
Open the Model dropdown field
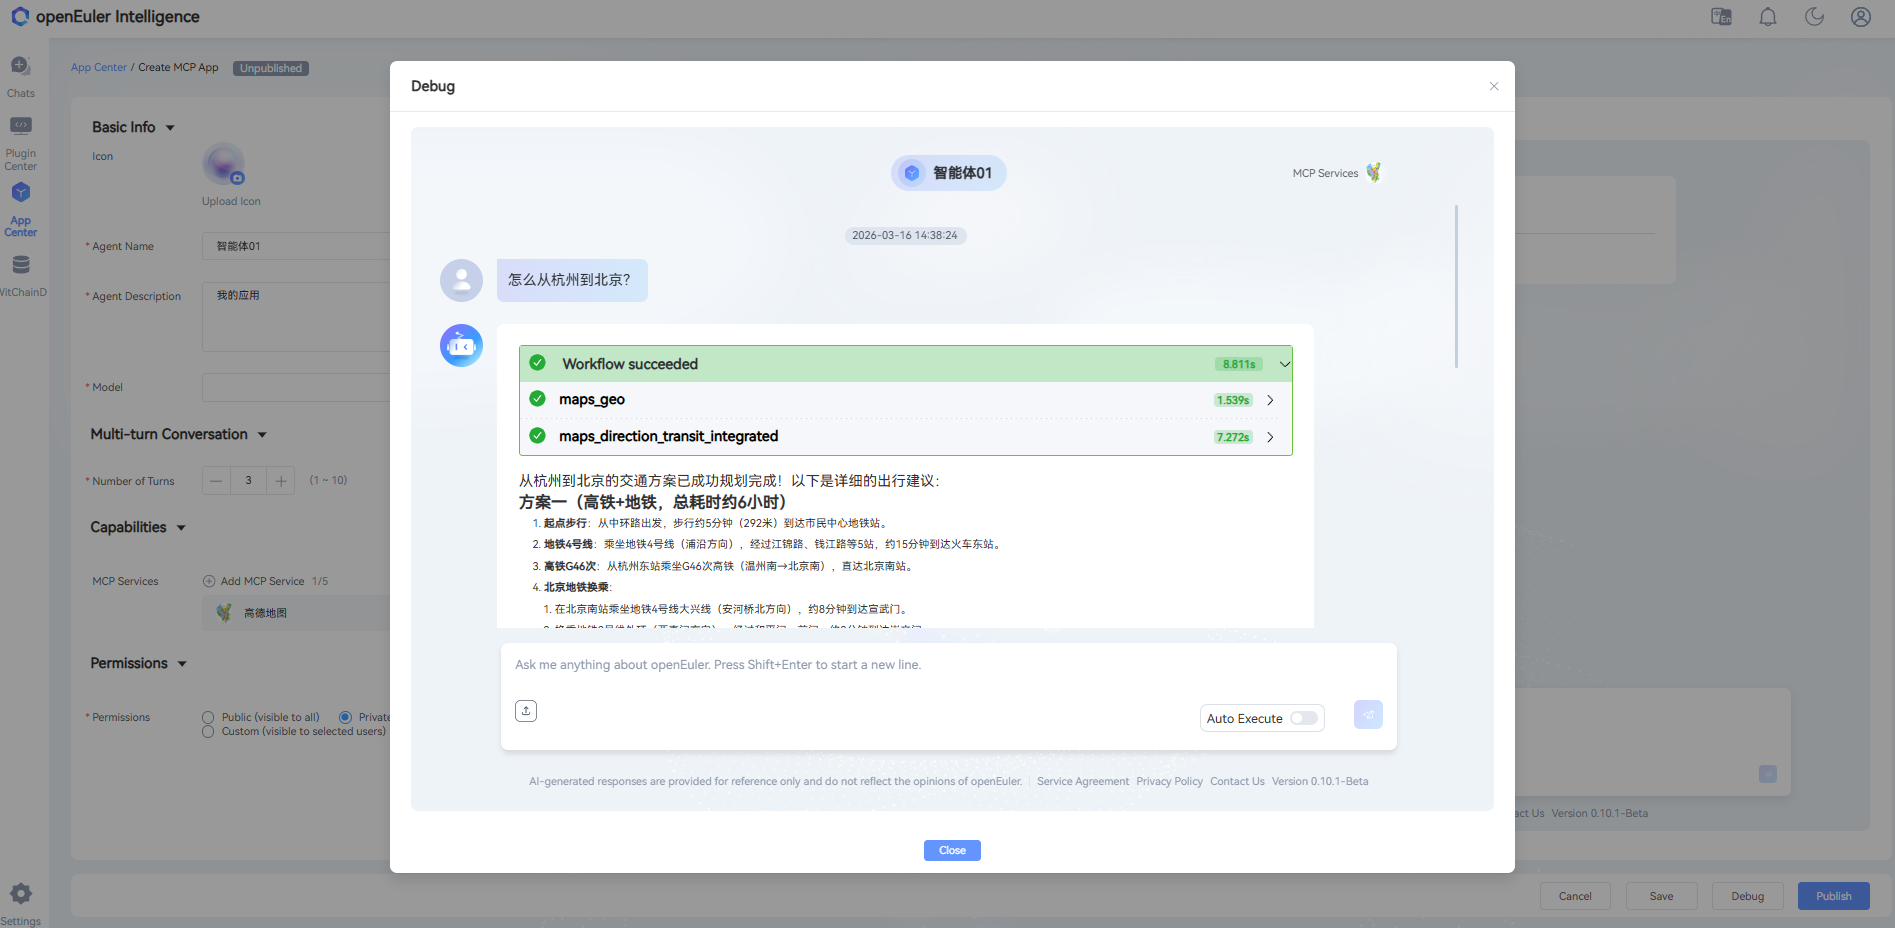[296, 387]
